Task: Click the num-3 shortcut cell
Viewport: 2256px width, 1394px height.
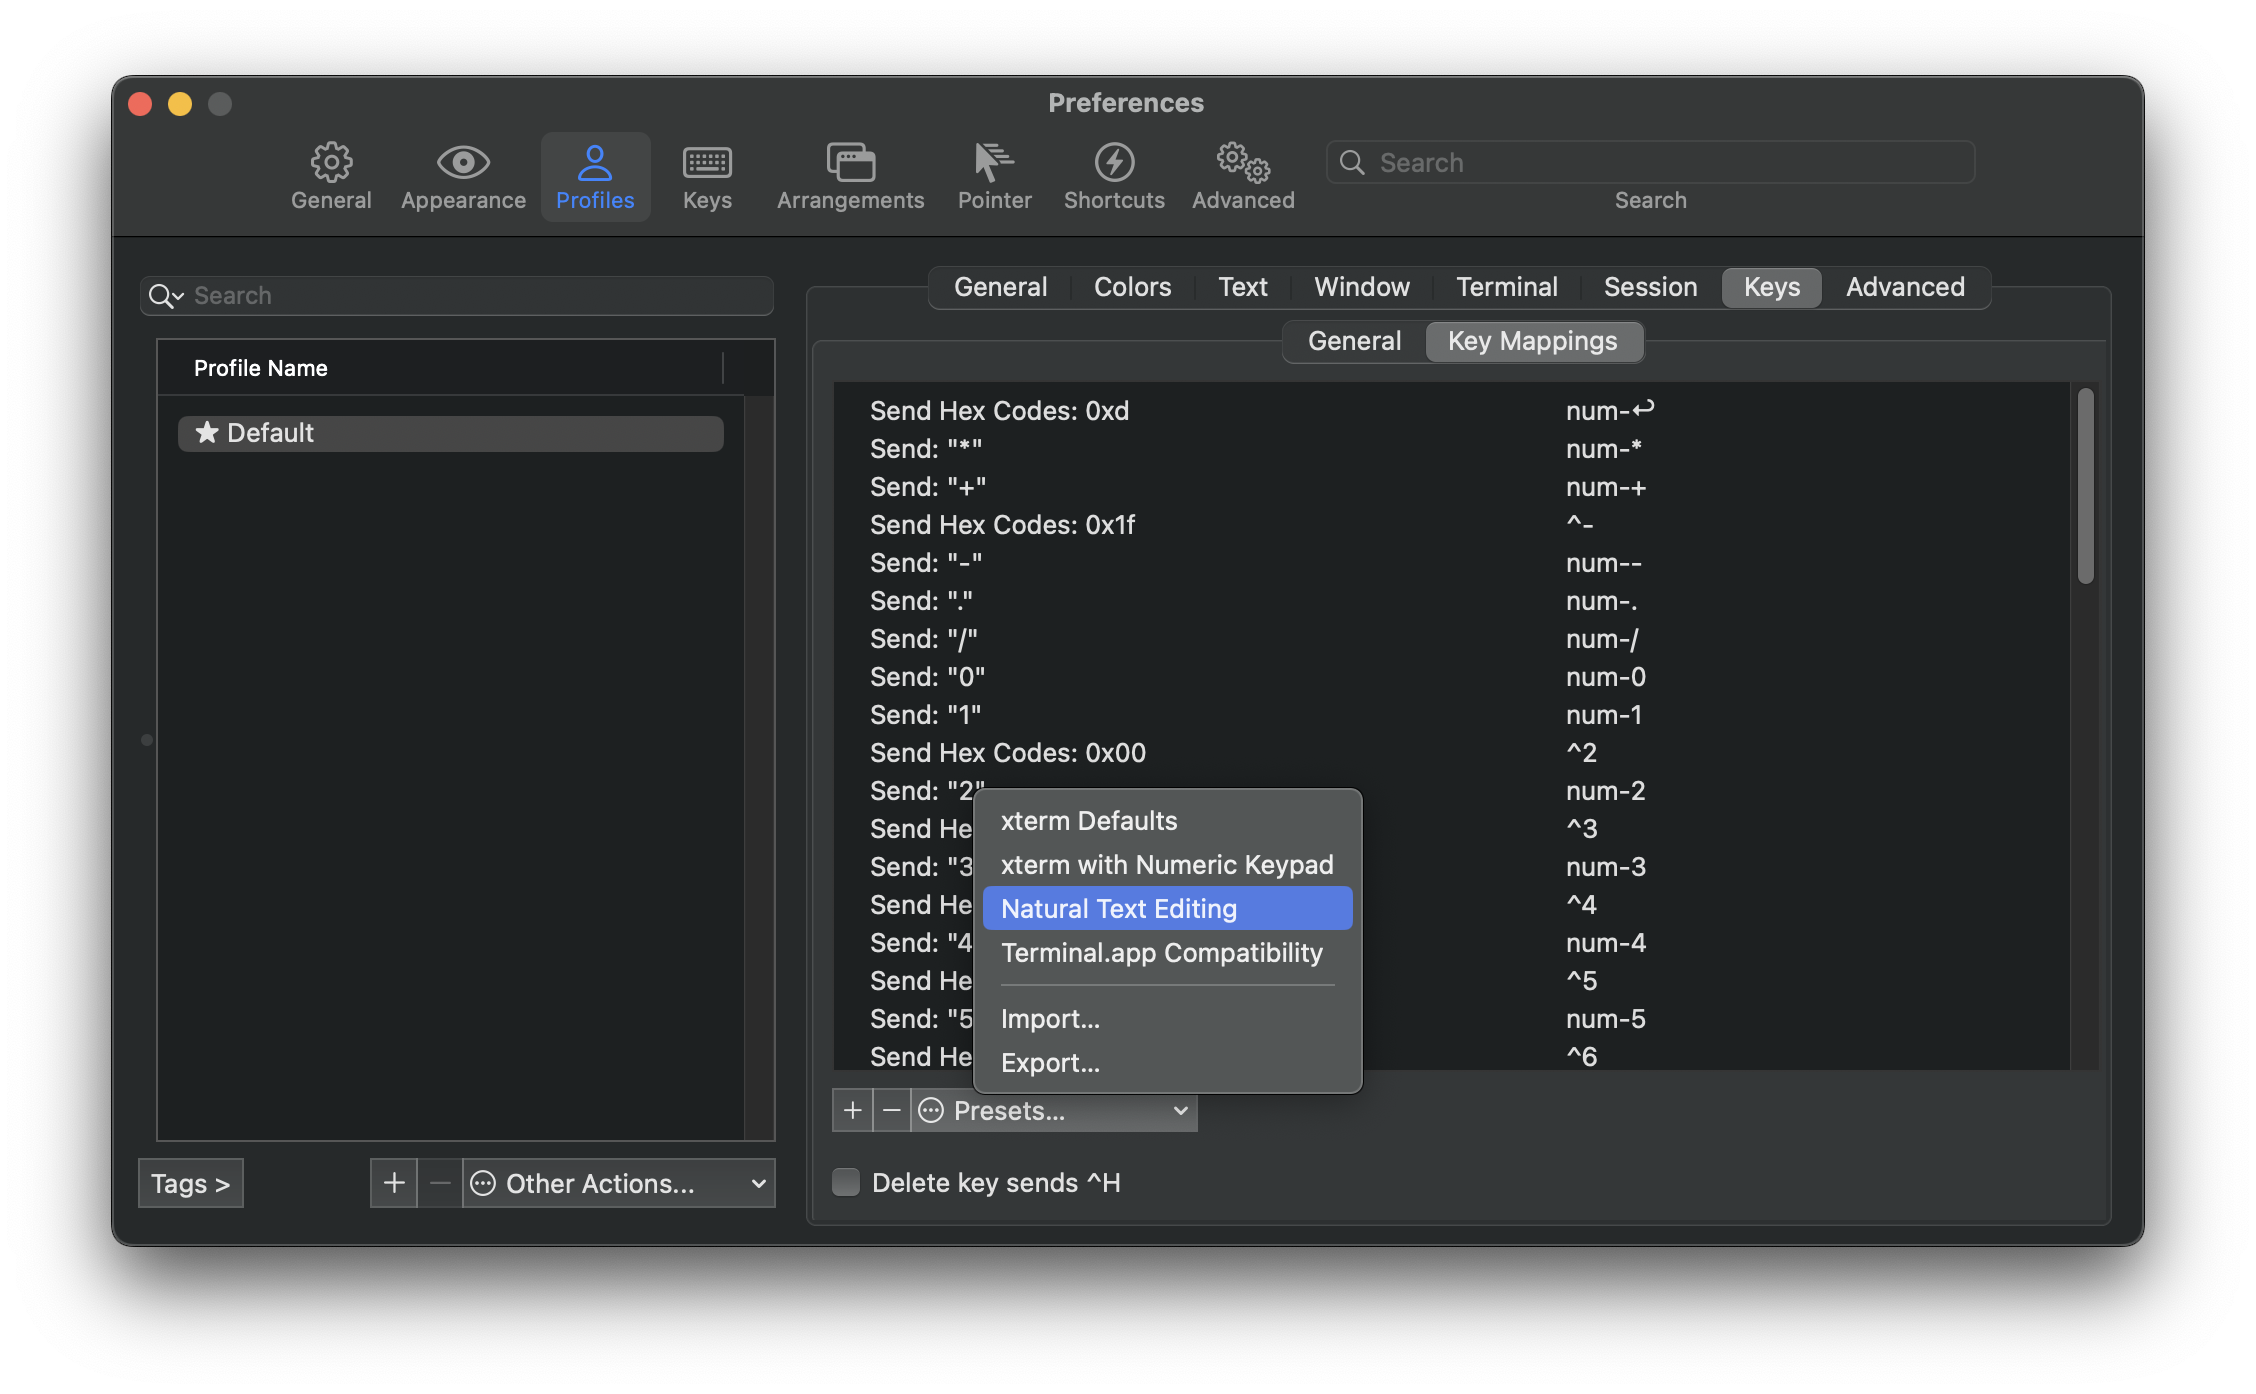Action: pyautogui.click(x=1605, y=867)
